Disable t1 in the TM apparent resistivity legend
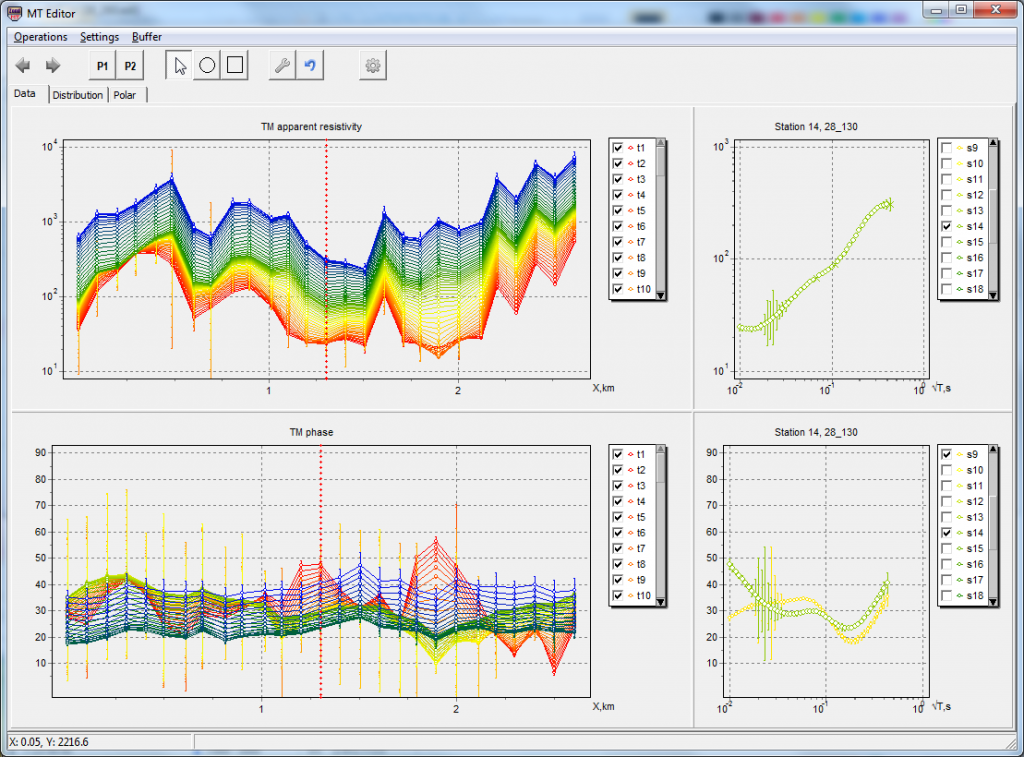 click(x=617, y=147)
